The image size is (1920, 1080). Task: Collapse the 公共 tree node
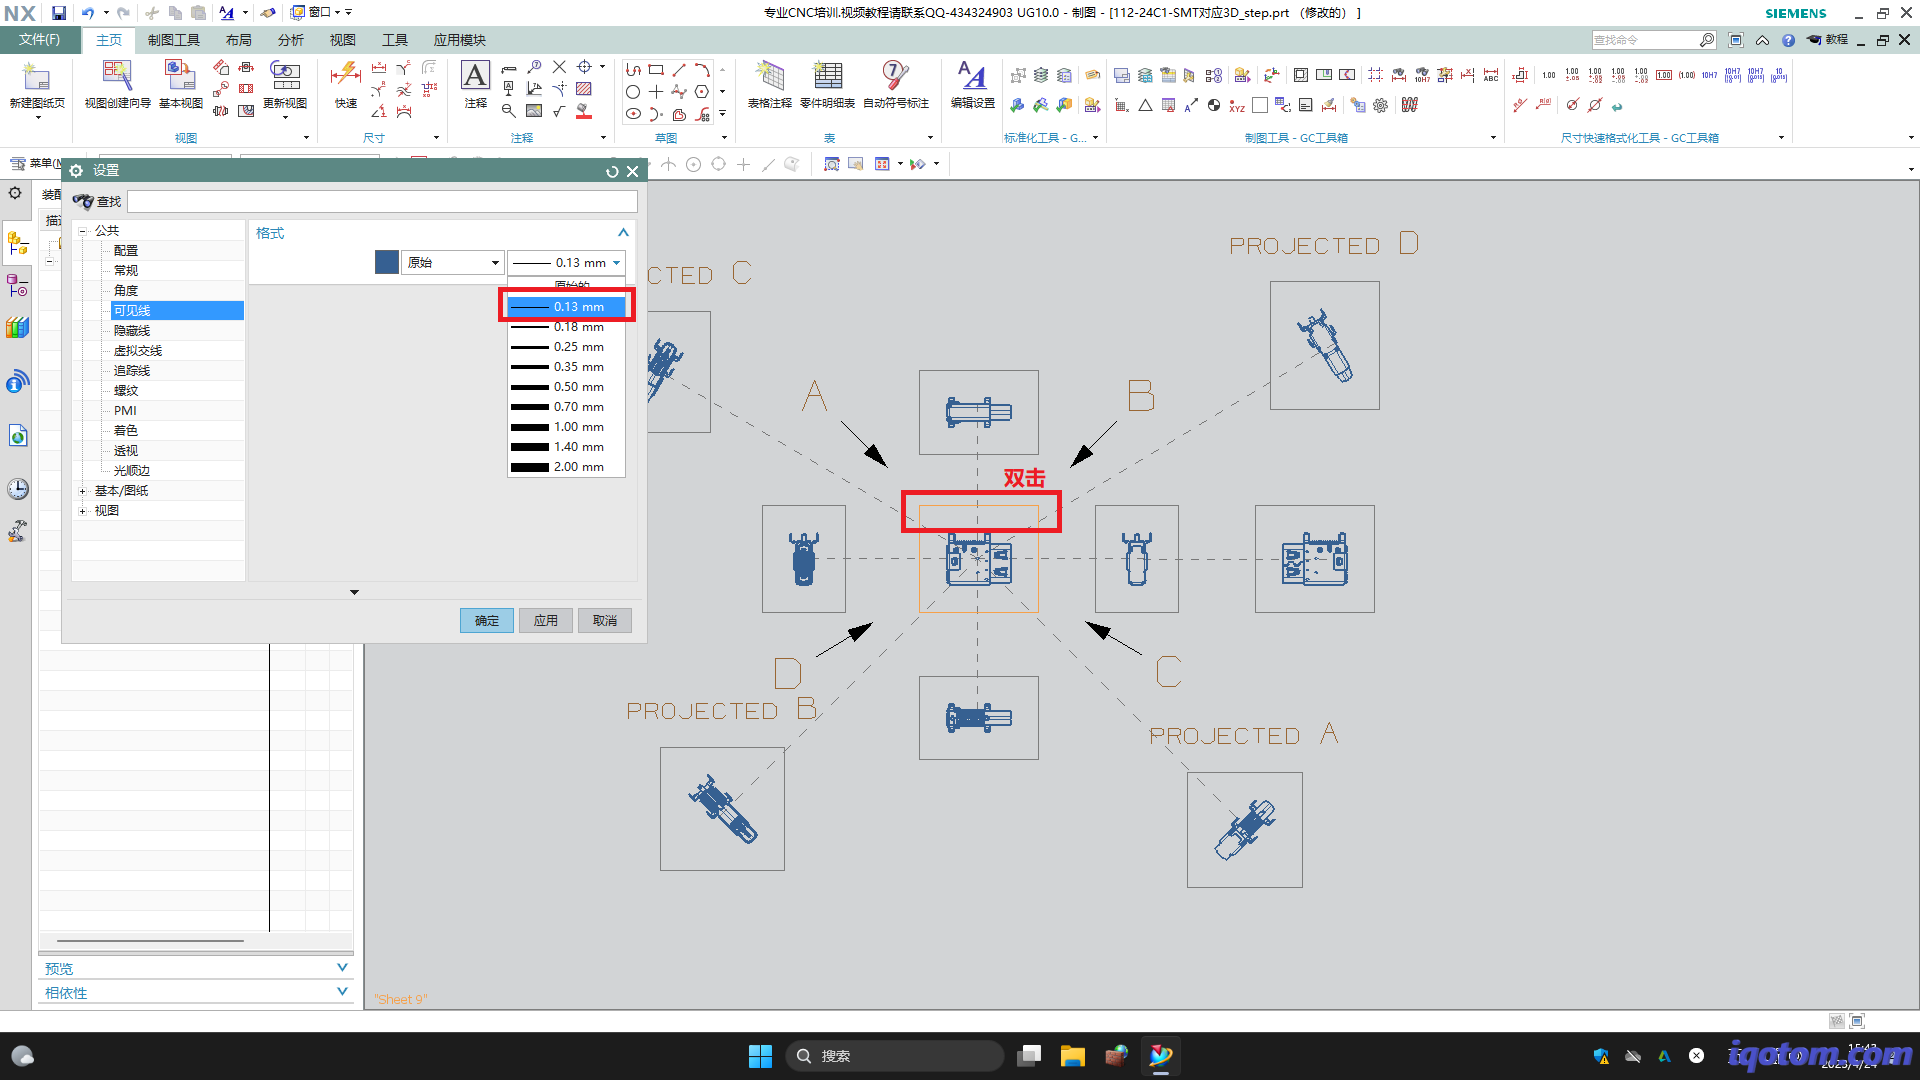(83, 231)
